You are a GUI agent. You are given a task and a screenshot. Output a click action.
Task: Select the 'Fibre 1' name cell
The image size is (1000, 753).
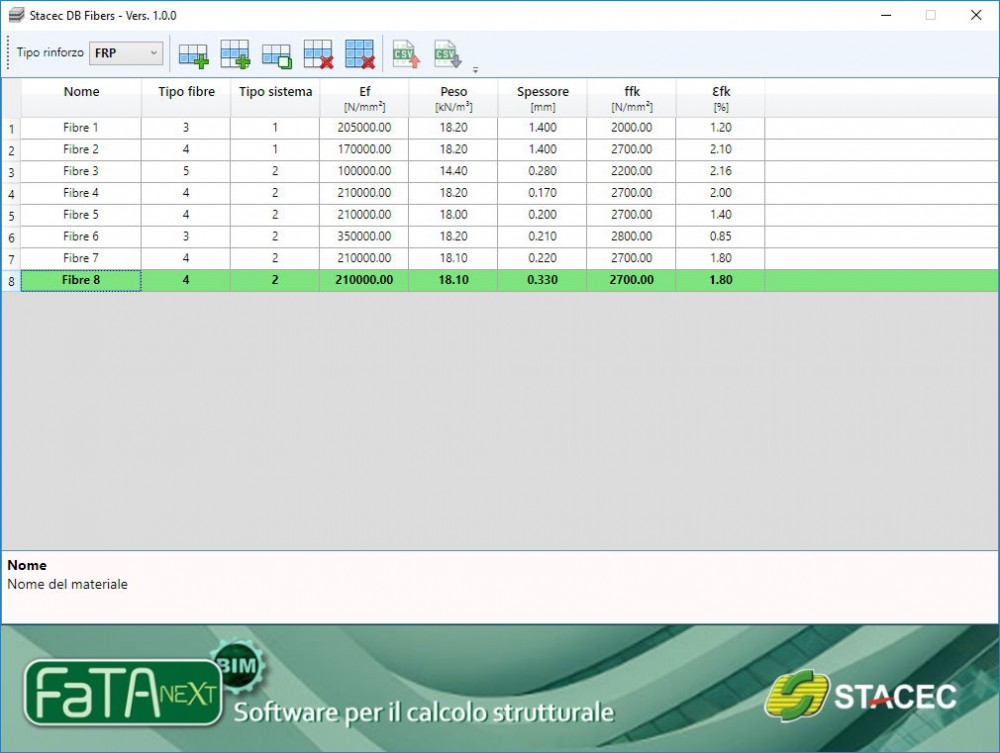point(81,128)
